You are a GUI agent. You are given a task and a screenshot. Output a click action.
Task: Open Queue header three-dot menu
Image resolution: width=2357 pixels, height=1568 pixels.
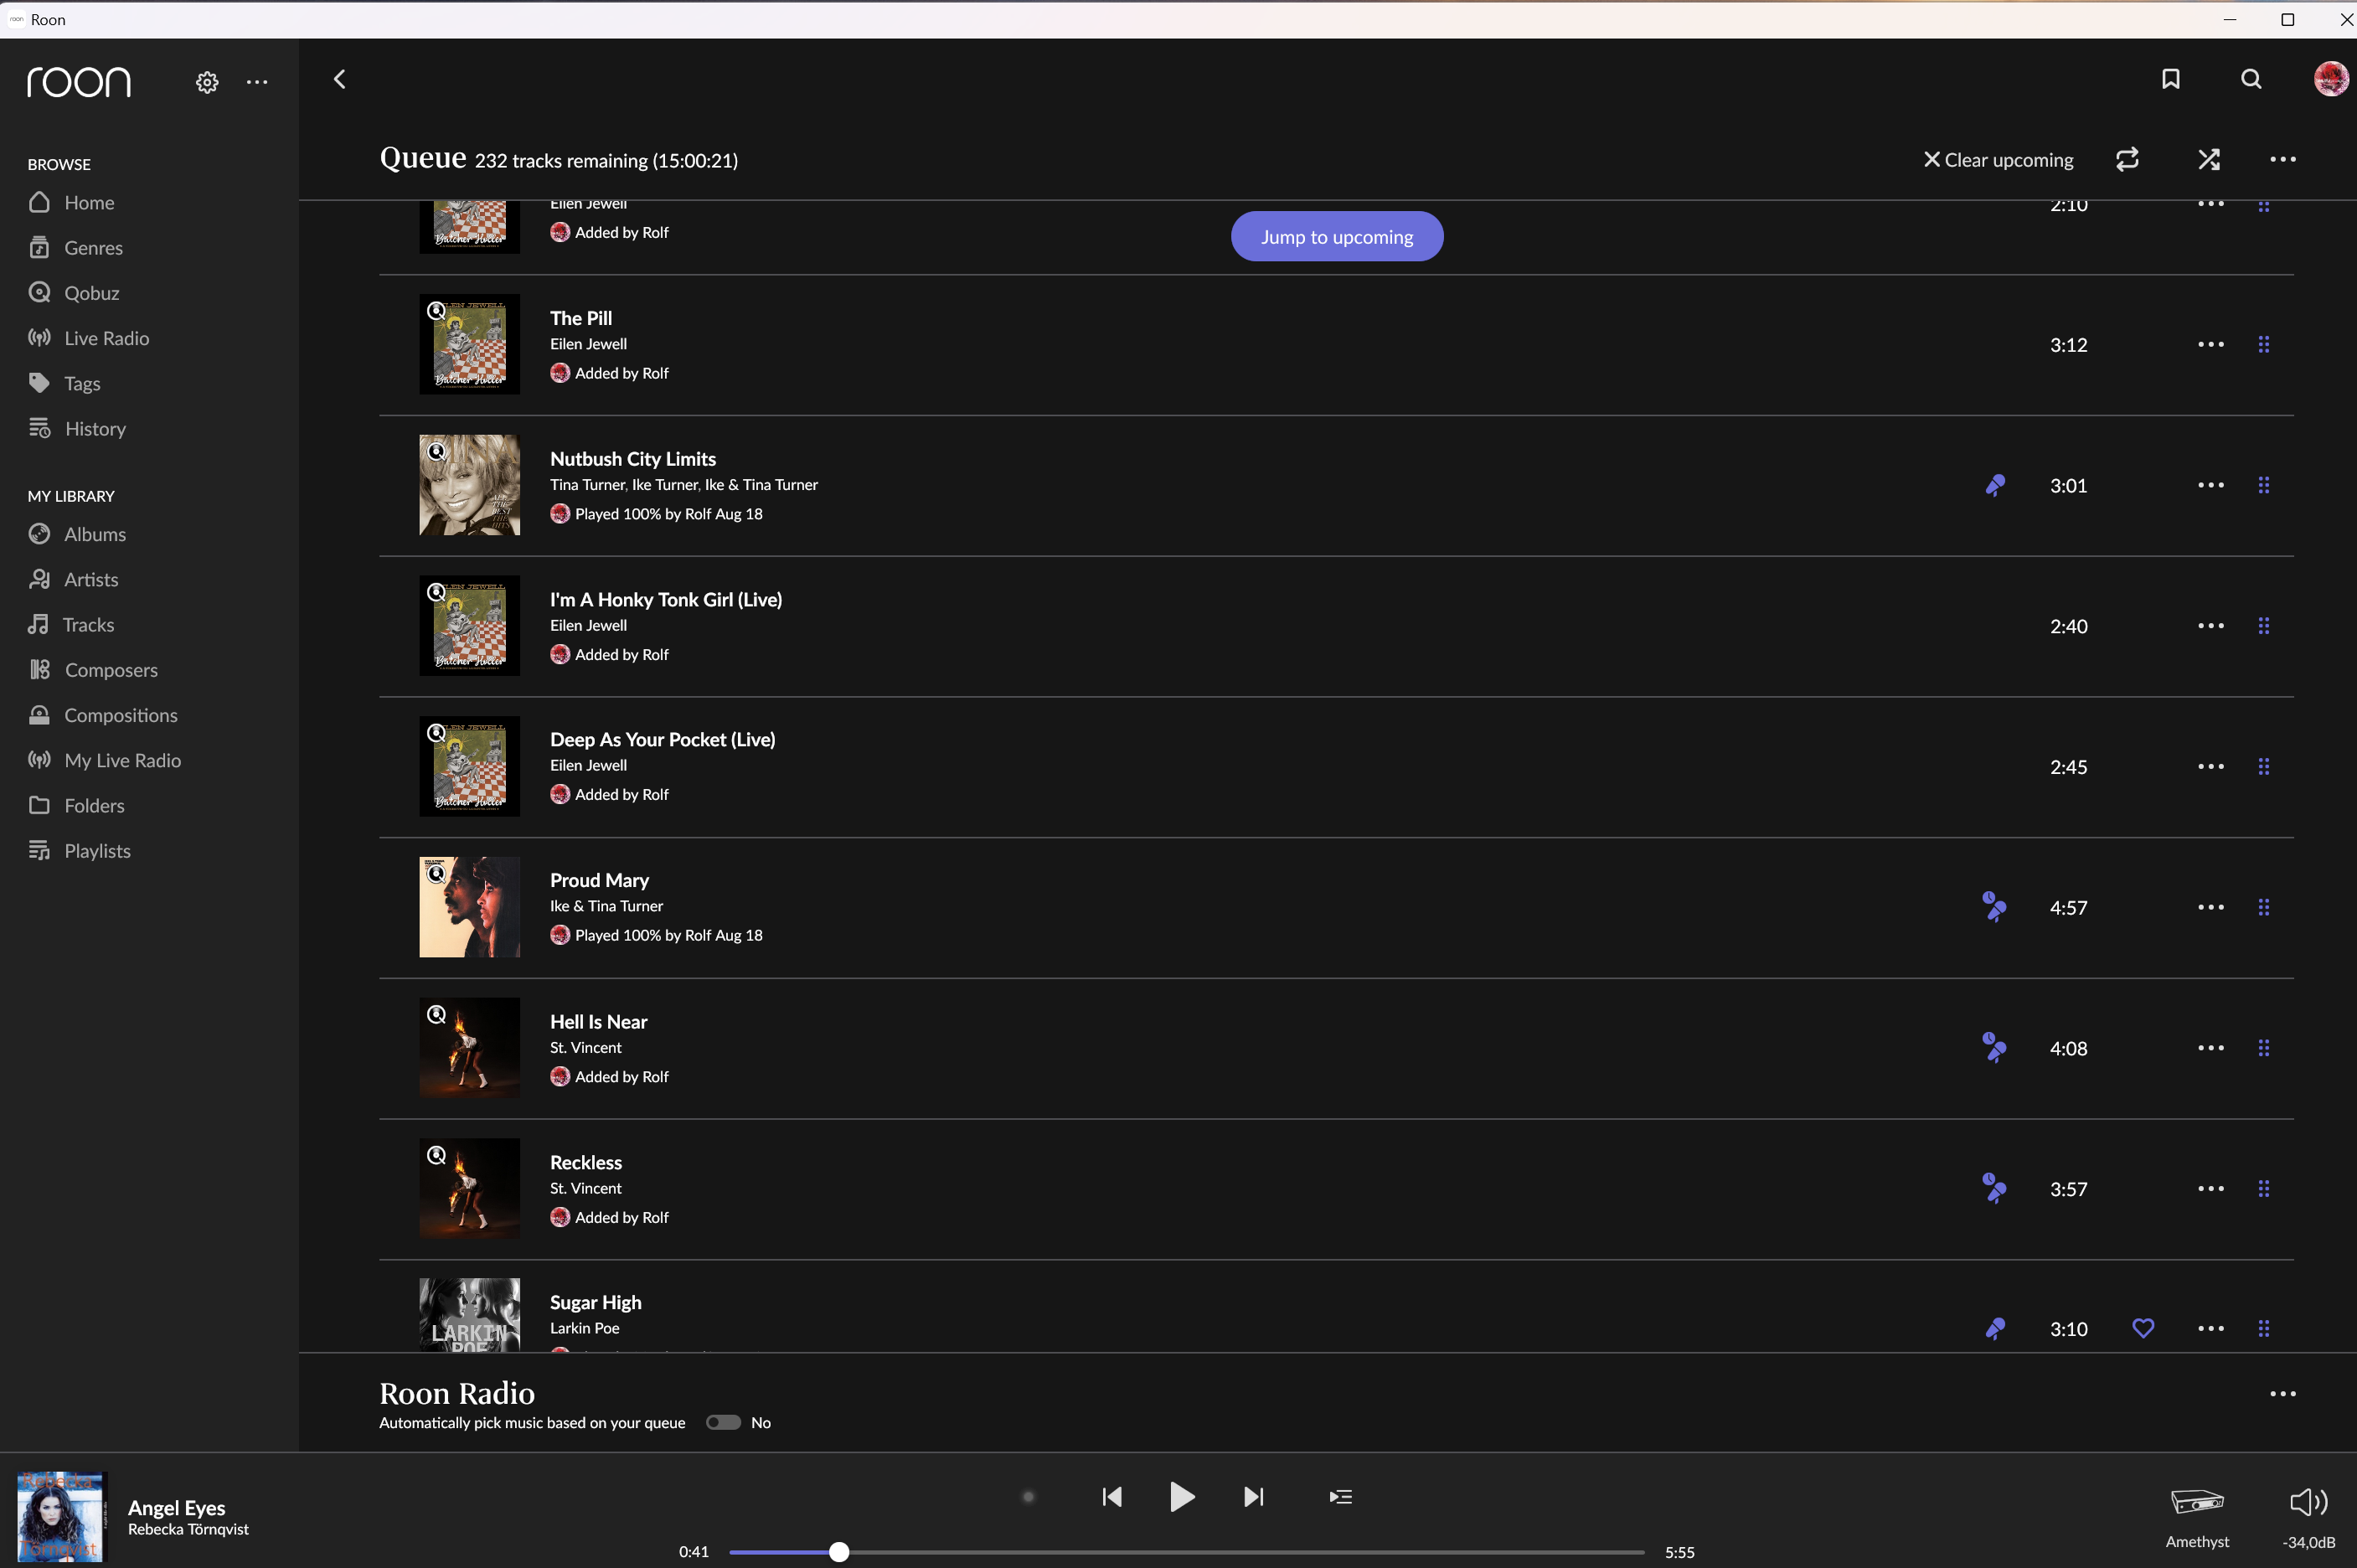click(2283, 159)
